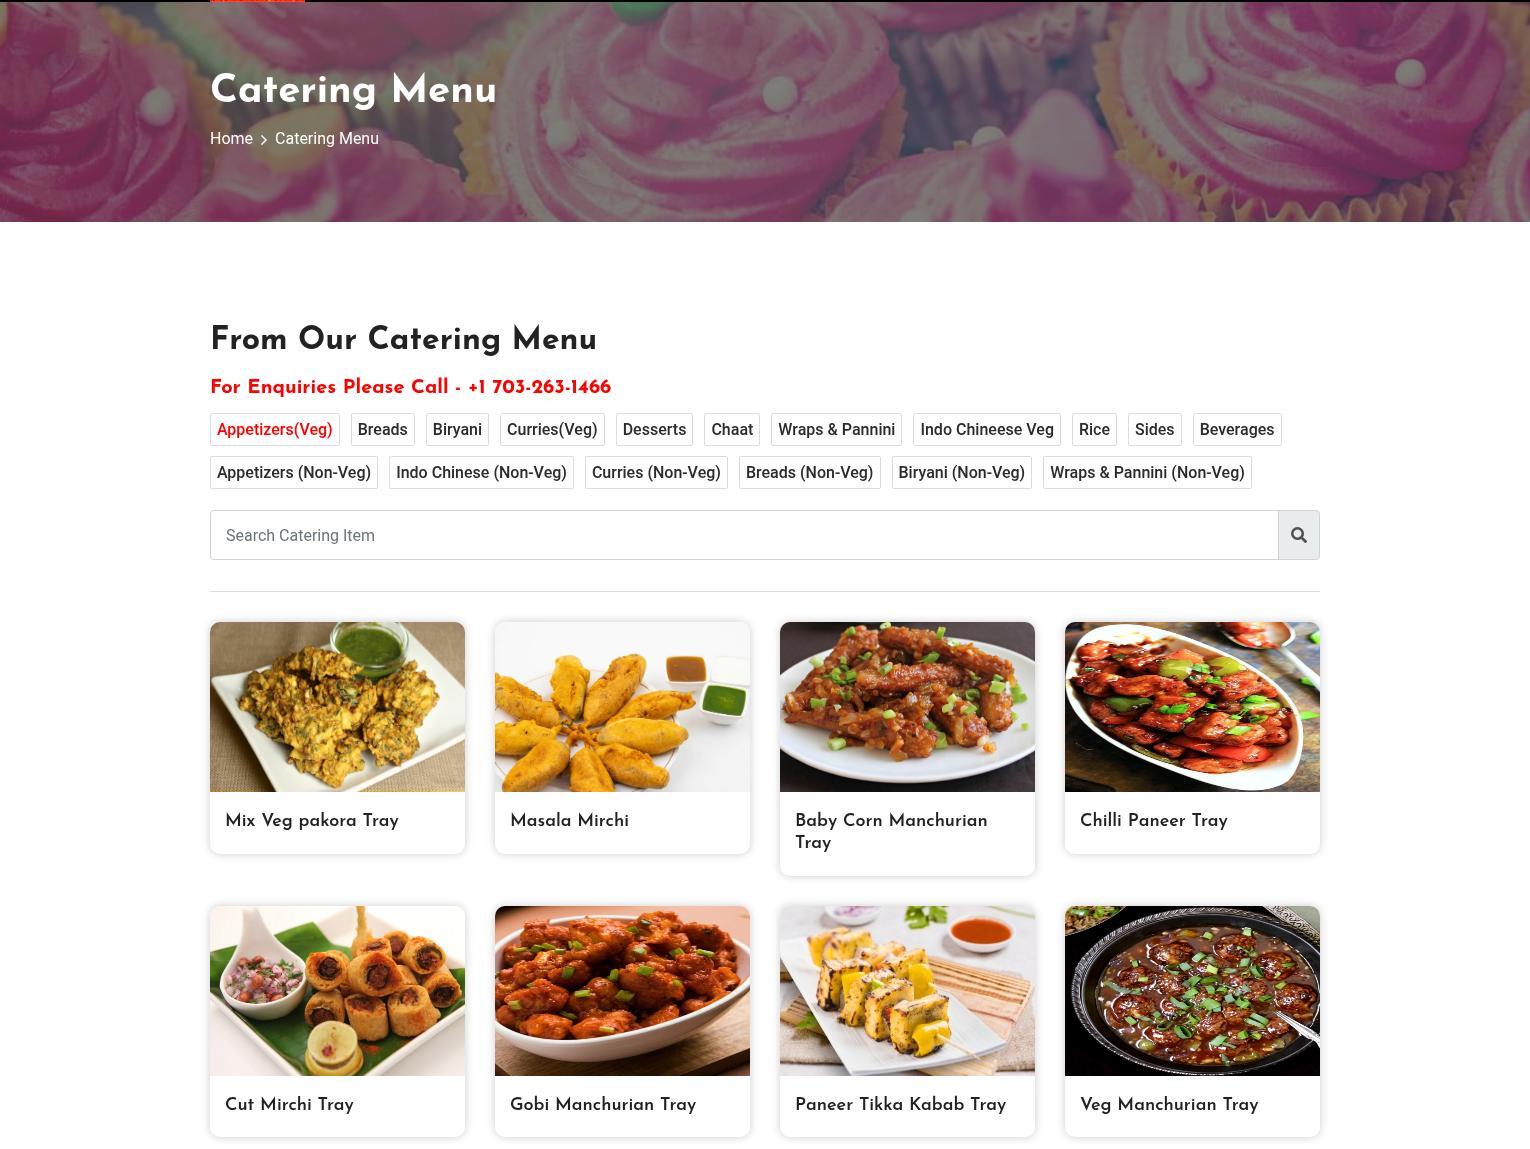Image resolution: width=1530 pixels, height=1149 pixels.
Task: Select the Appetizers(Veg) category tab
Action: click(x=274, y=430)
